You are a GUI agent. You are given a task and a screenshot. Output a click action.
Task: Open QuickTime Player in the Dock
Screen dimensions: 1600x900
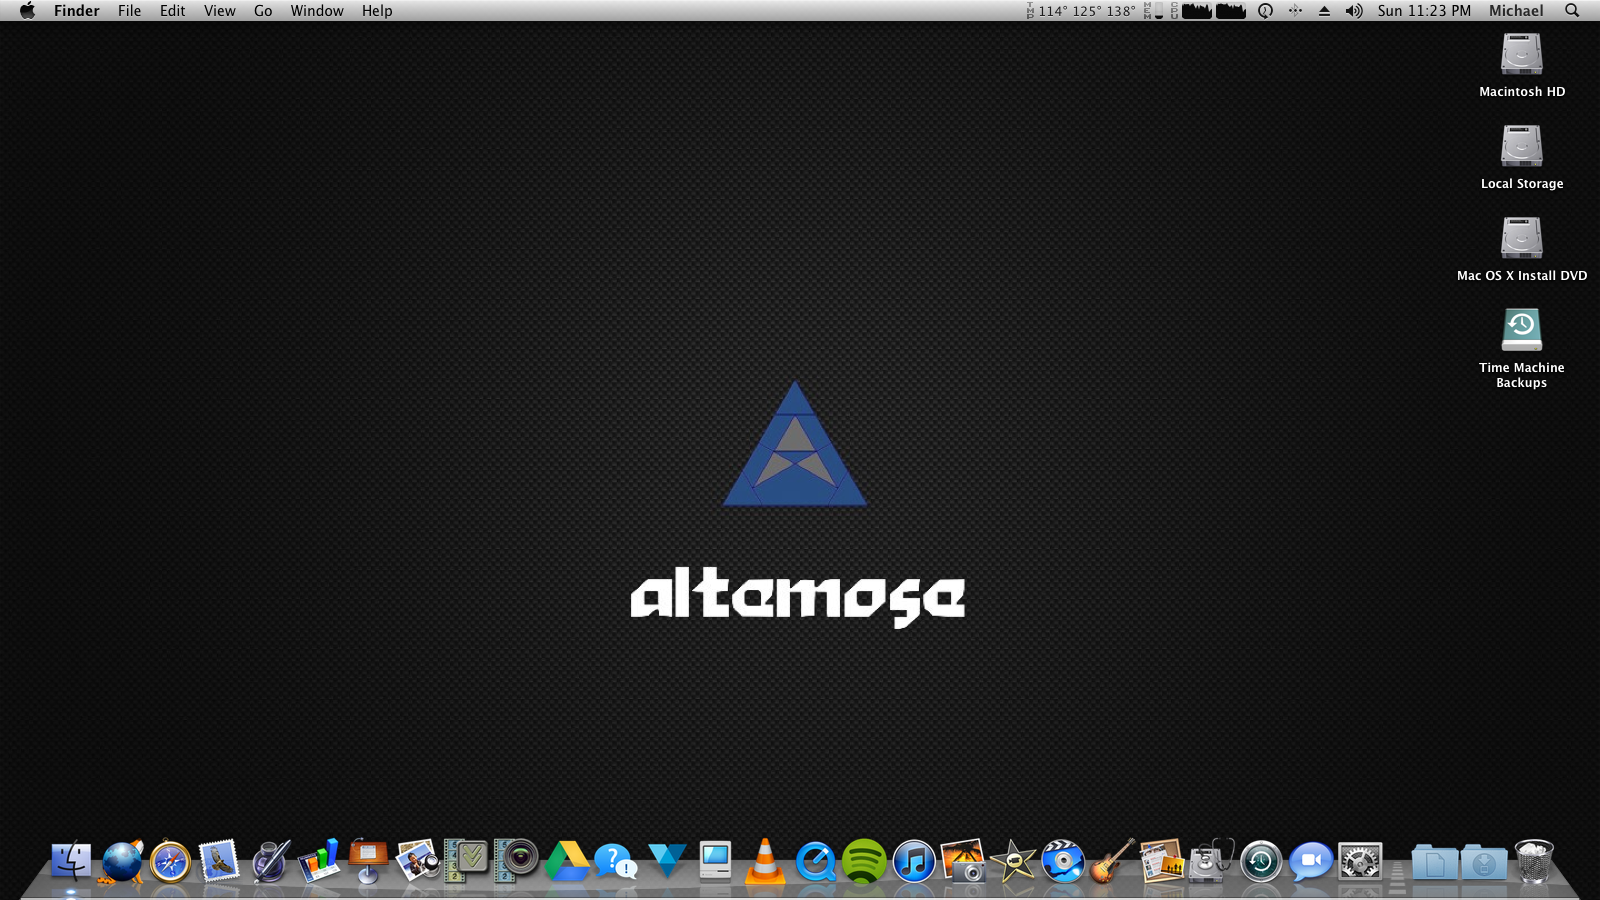[x=815, y=861]
